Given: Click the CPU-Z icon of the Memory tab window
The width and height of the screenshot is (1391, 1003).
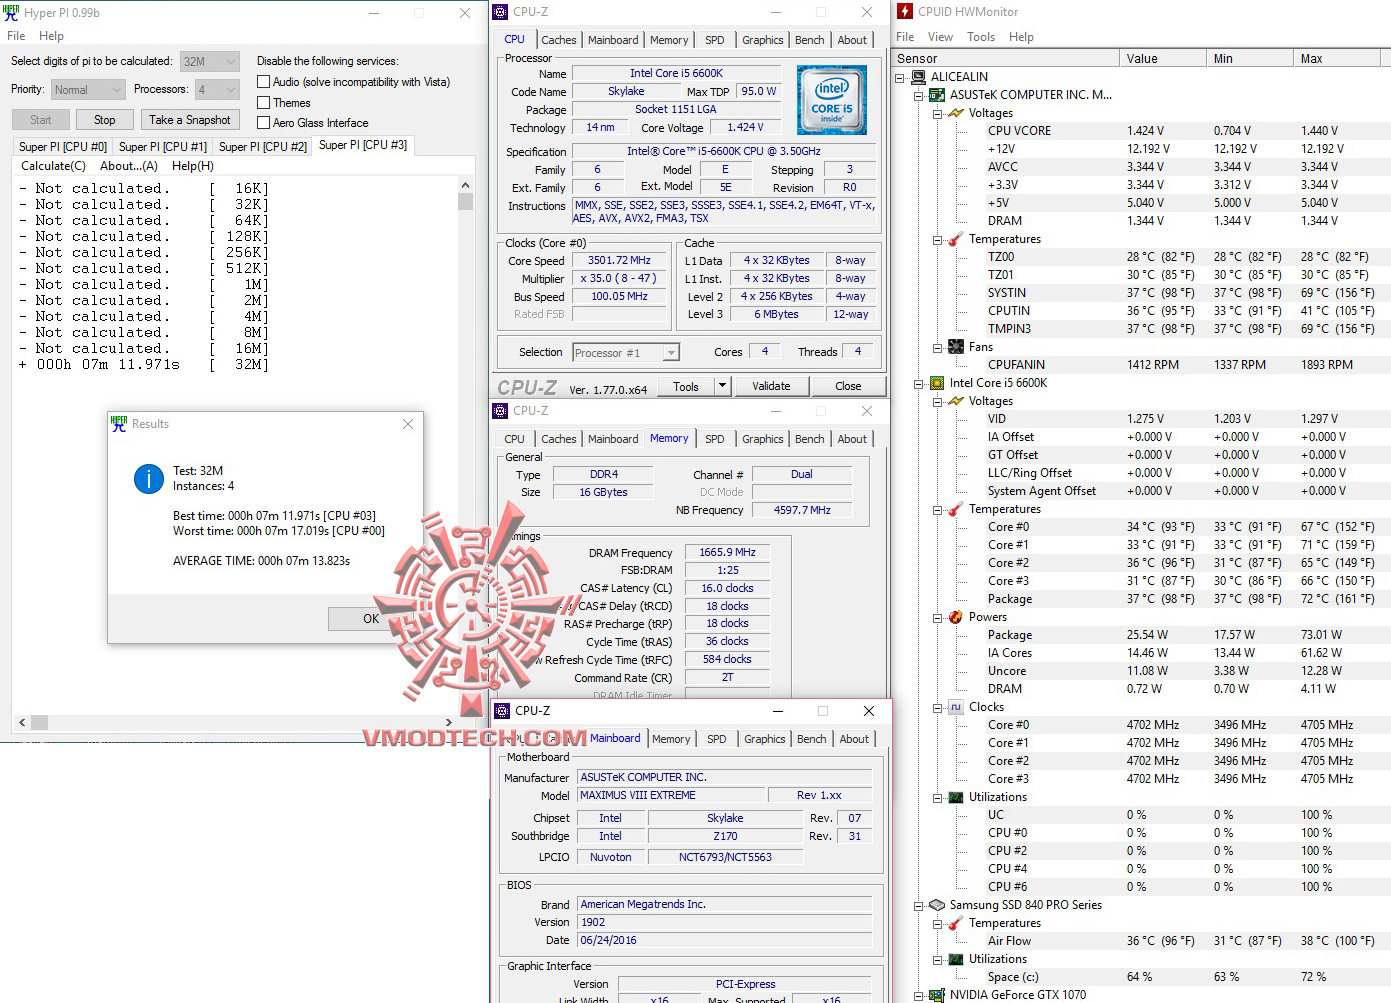Looking at the screenshot, I should [501, 411].
